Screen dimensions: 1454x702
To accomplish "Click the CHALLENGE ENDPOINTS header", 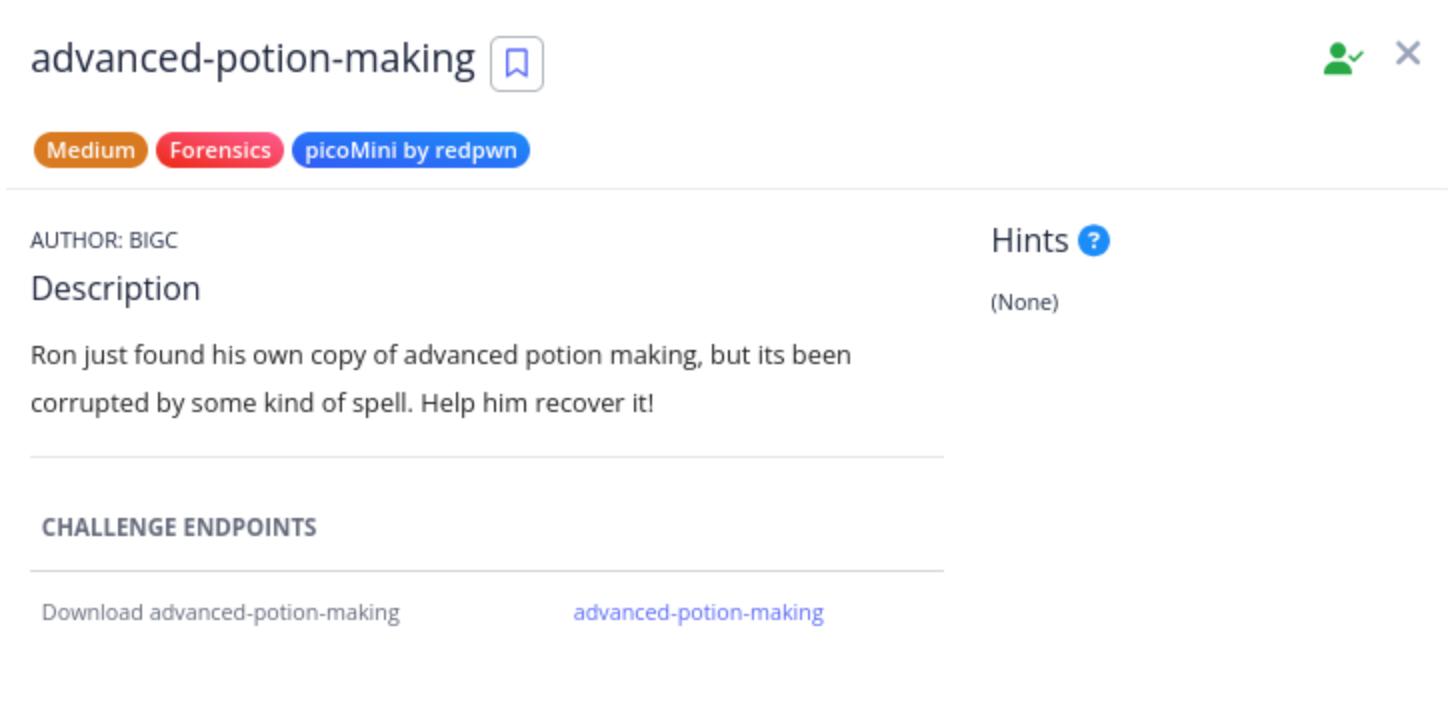I will pyautogui.click(x=179, y=527).
